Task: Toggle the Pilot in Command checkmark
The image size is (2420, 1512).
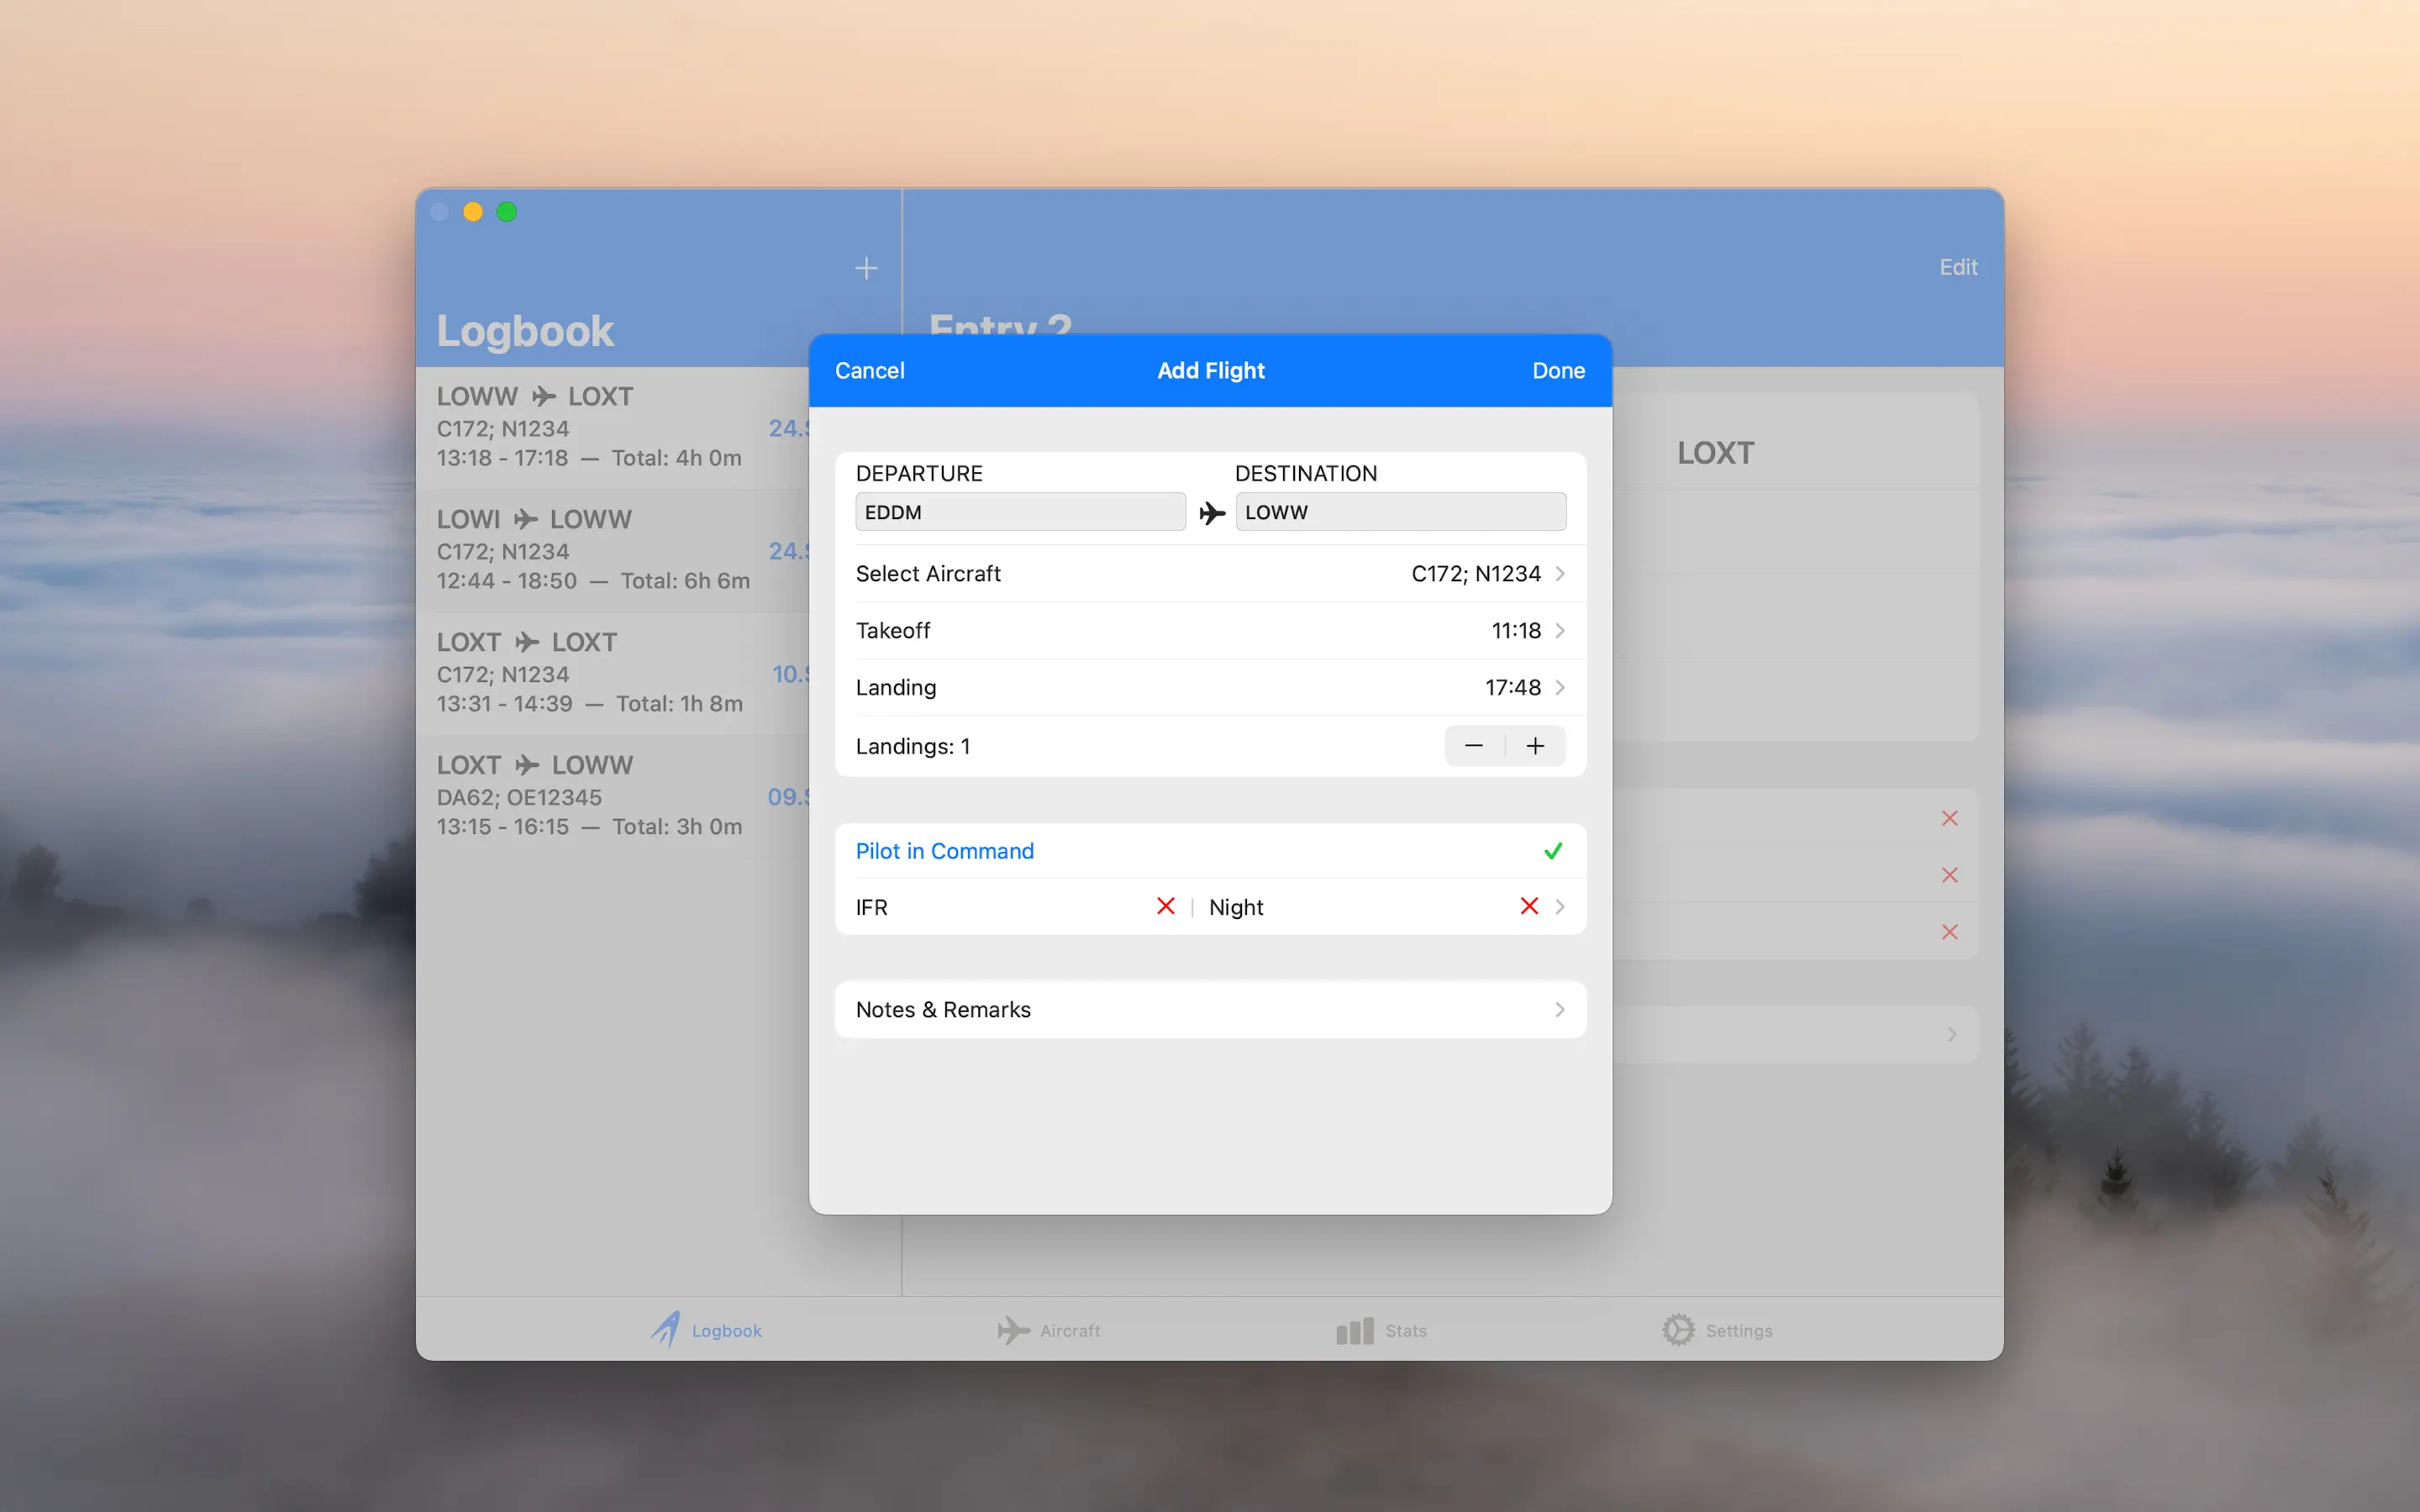Action: point(1552,851)
